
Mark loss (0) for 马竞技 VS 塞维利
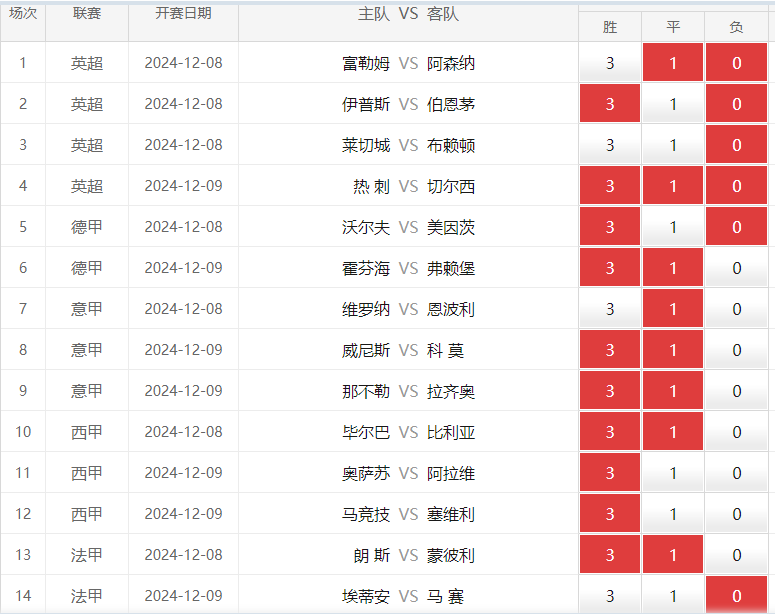point(736,514)
